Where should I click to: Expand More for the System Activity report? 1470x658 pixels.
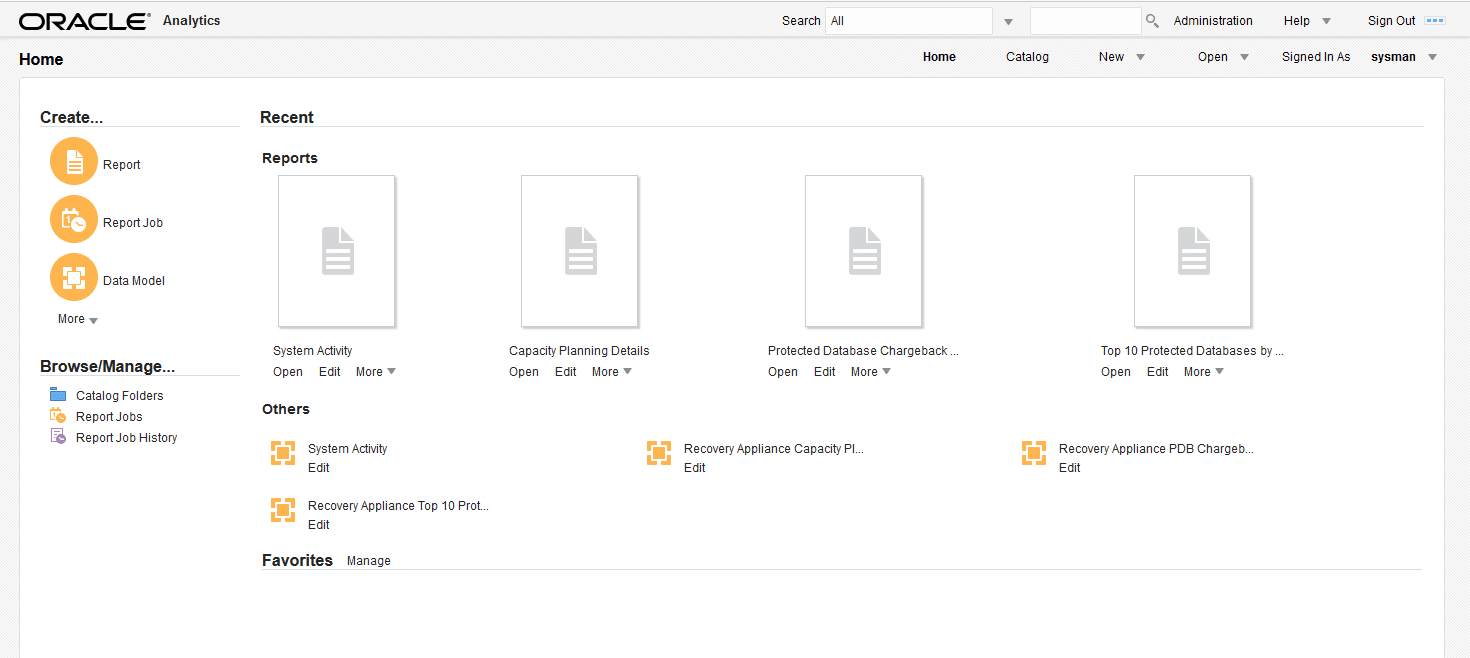(376, 372)
